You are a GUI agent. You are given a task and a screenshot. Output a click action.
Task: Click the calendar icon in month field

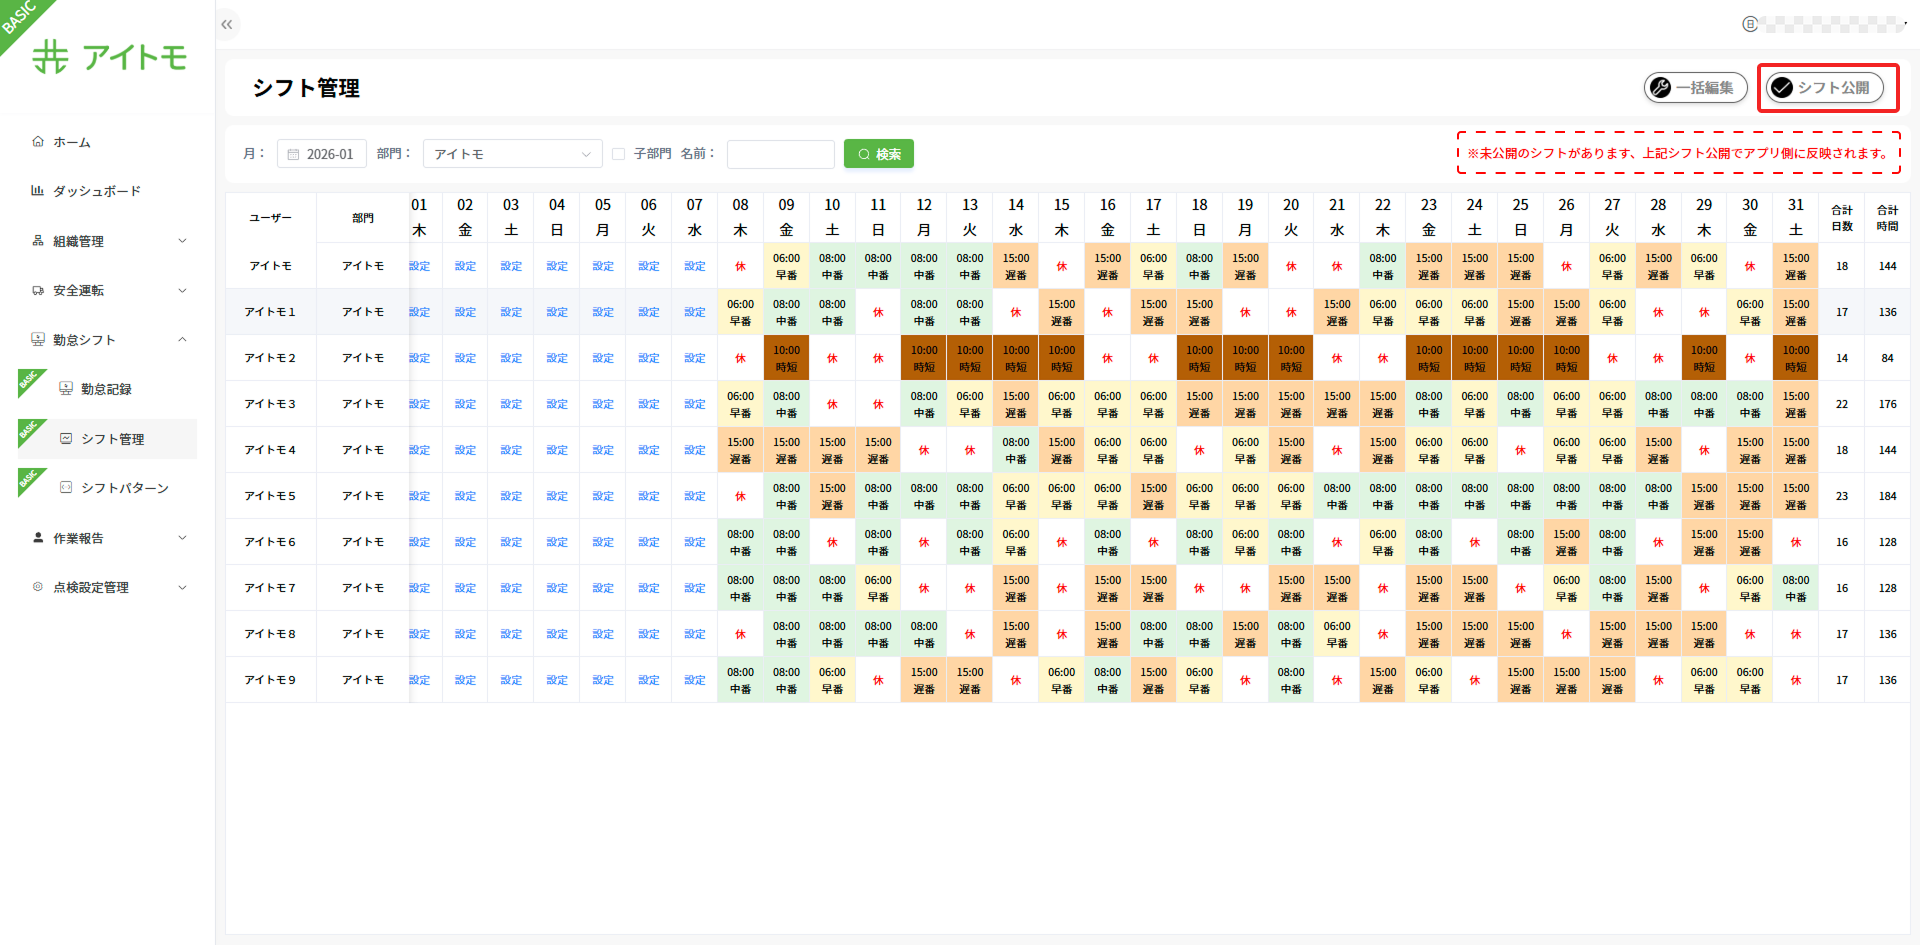click(x=293, y=154)
